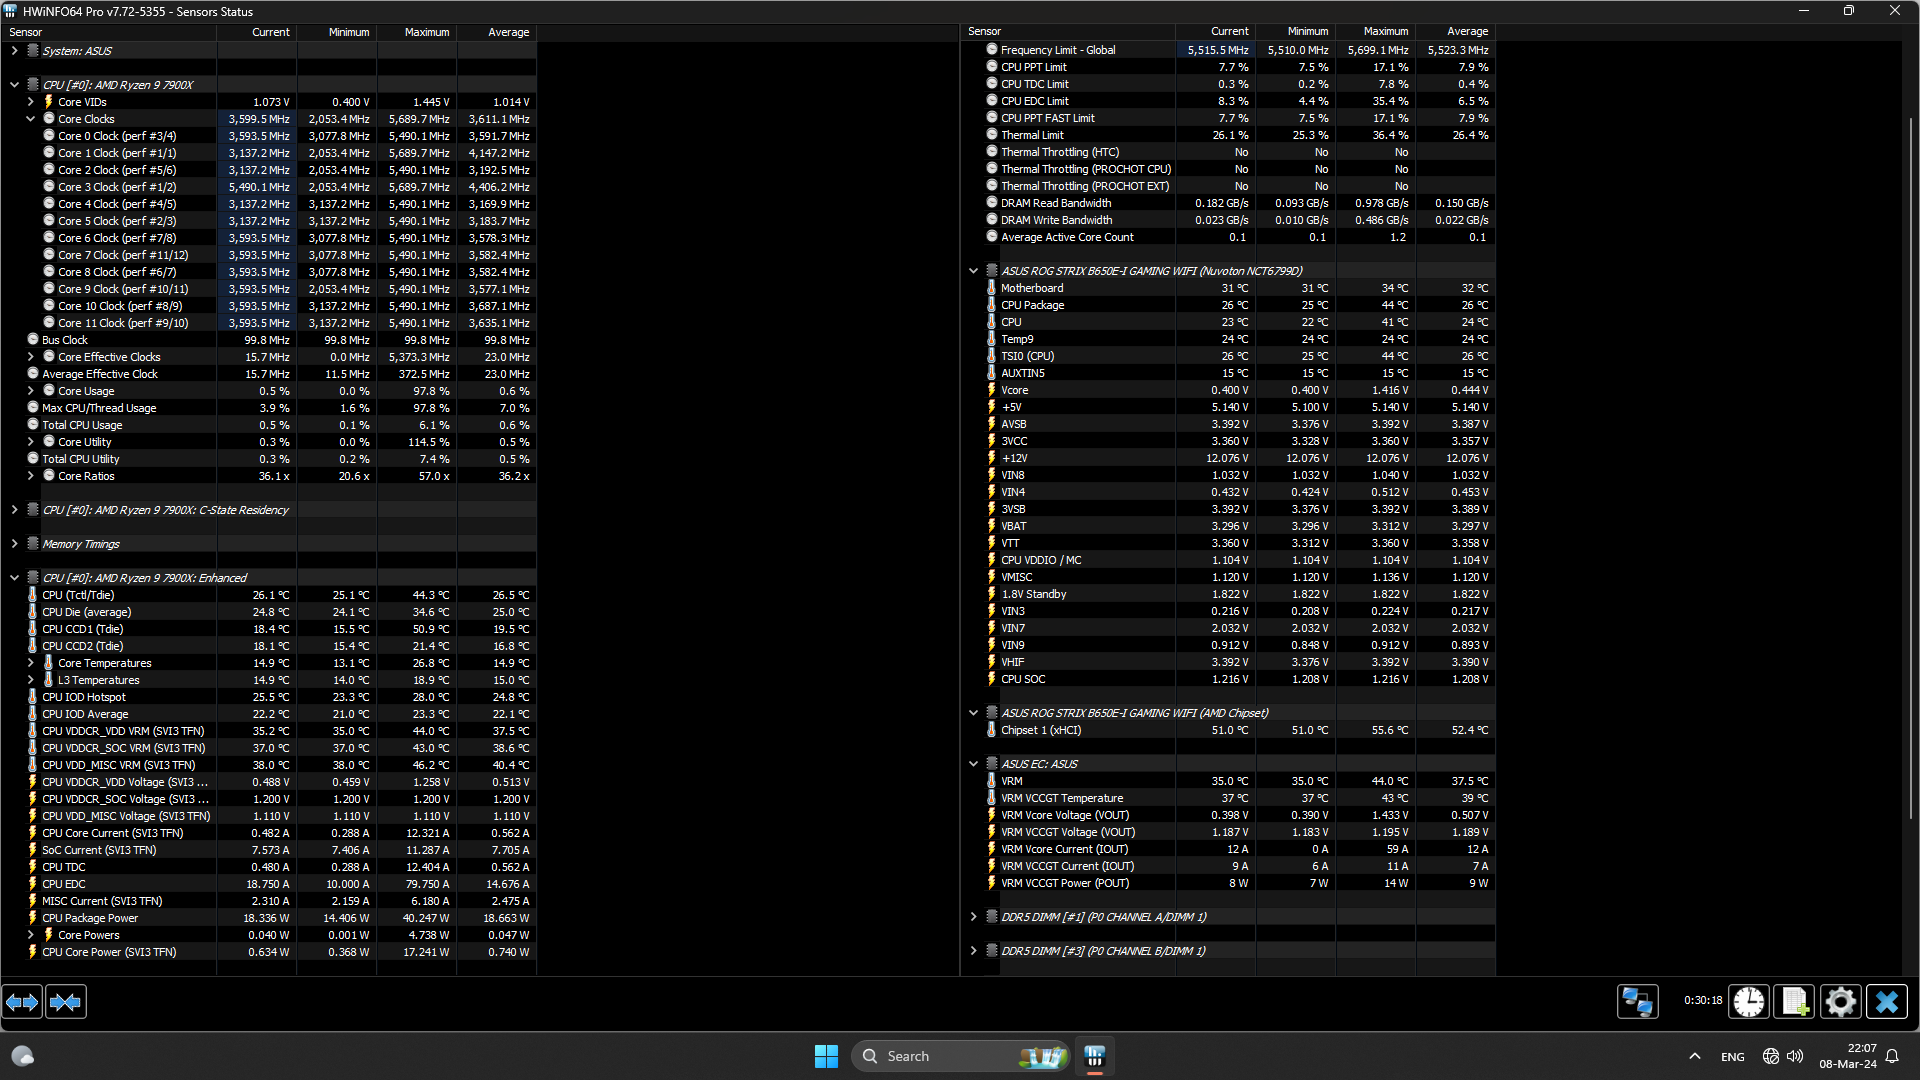Select the CPU Package Power row
Screen dimensions: 1920x1080
[90, 918]
